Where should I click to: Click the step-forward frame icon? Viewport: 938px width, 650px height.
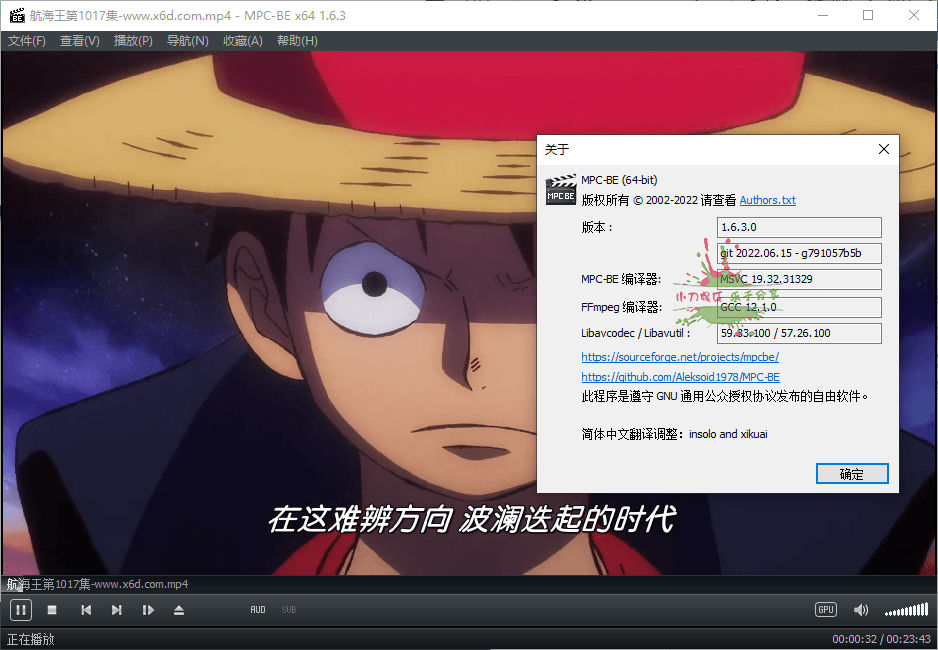[148, 609]
